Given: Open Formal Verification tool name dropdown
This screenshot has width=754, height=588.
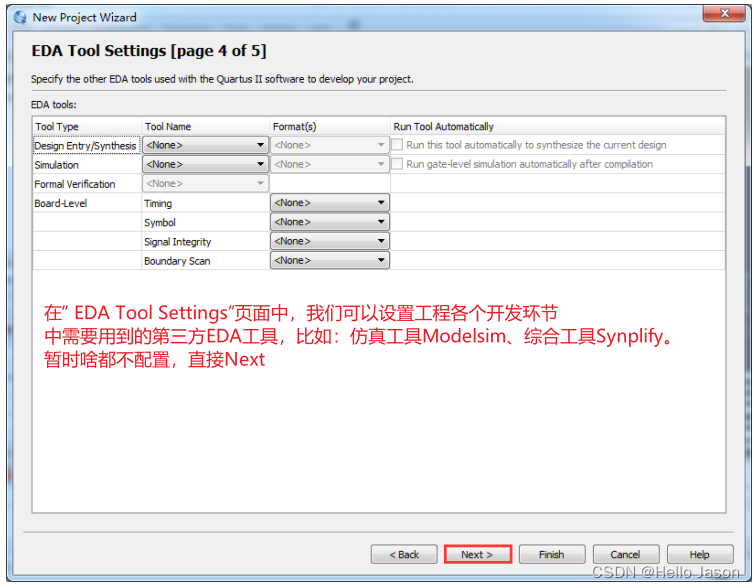Looking at the screenshot, I should point(205,184).
